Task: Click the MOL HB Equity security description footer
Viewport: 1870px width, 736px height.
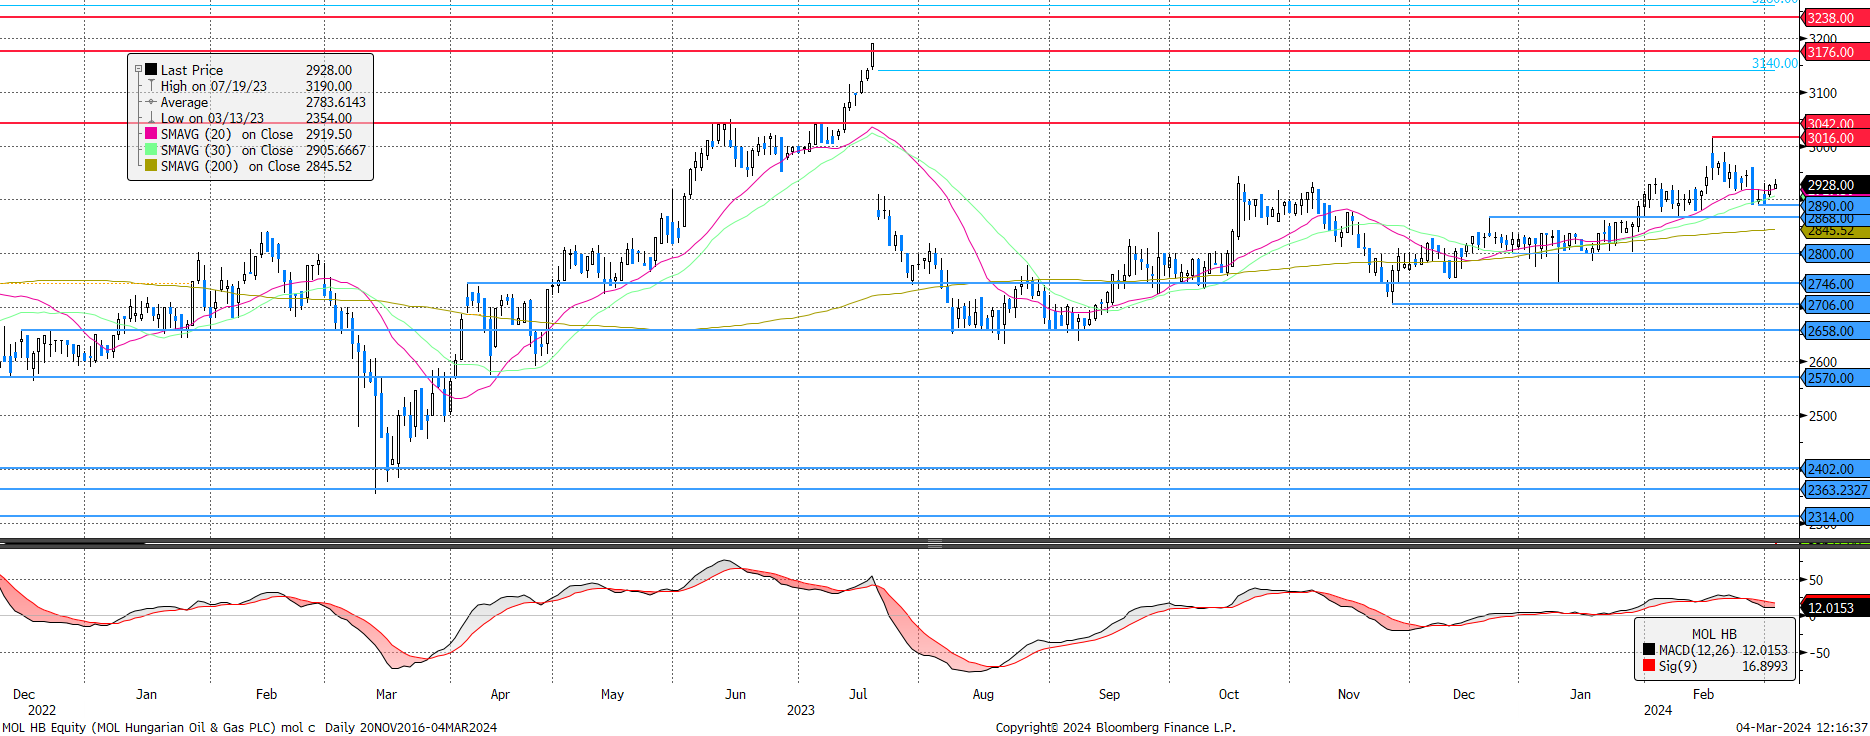Action: click(x=159, y=727)
